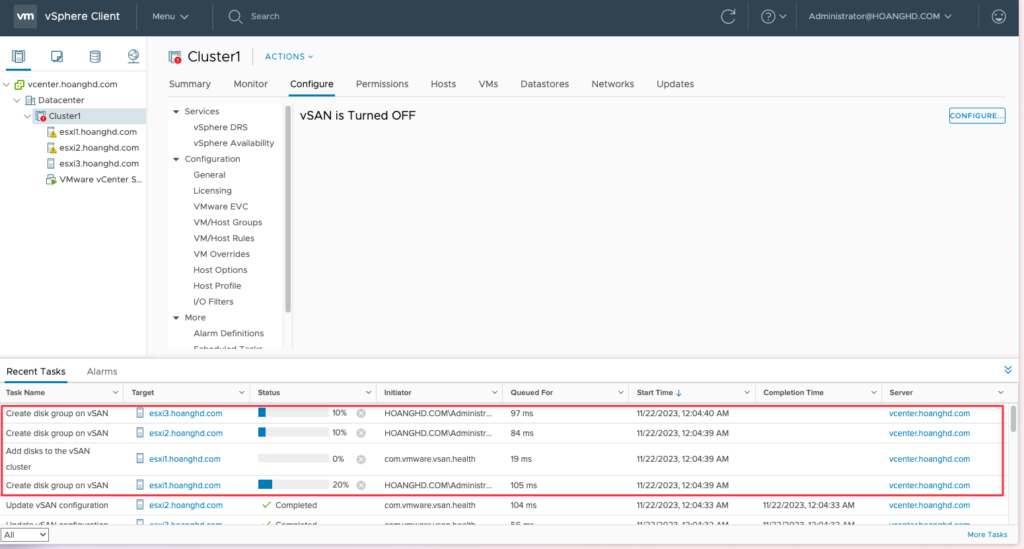1024x549 pixels.
Task: Open VMware EVC configuration
Action: coord(221,206)
